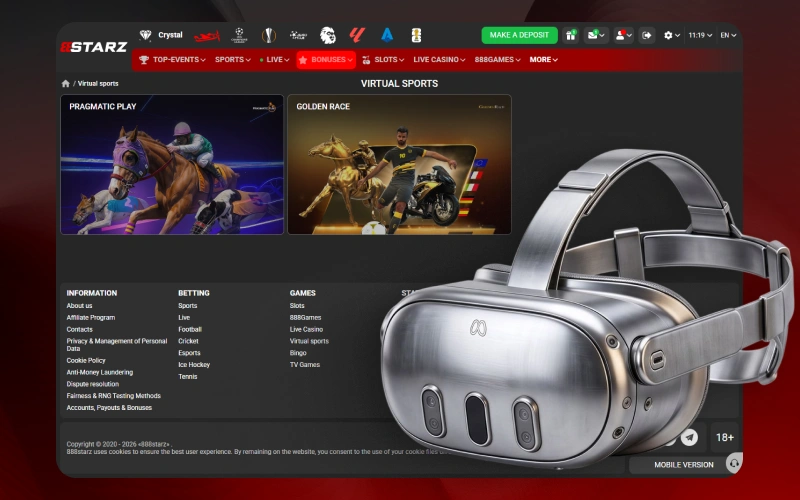Launch the red Aviator plane icon
The image size is (800, 500).
pos(207,36)
